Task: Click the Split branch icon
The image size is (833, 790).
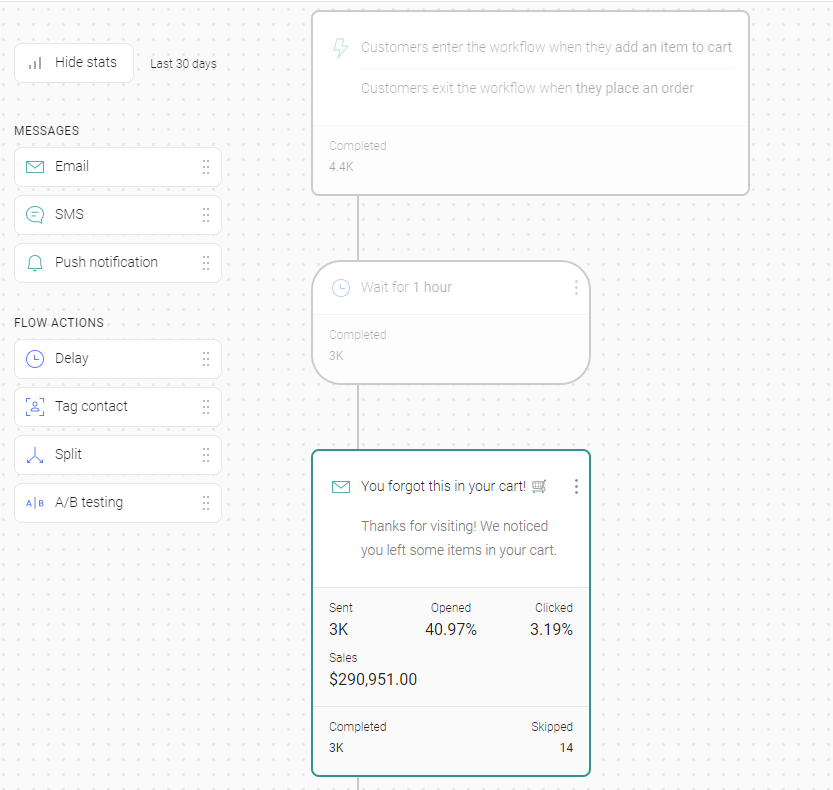Action: click(x=35, y=455)
